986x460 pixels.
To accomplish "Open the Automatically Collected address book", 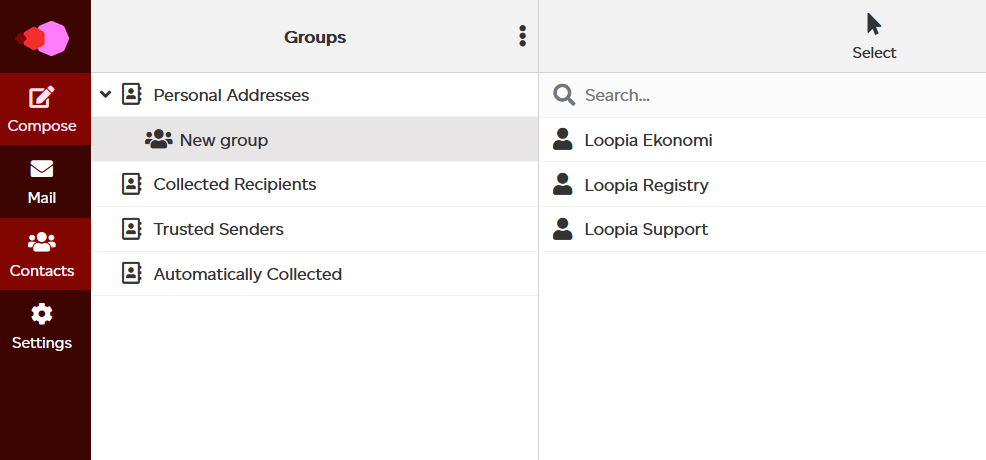I will (x=314, y=274).
